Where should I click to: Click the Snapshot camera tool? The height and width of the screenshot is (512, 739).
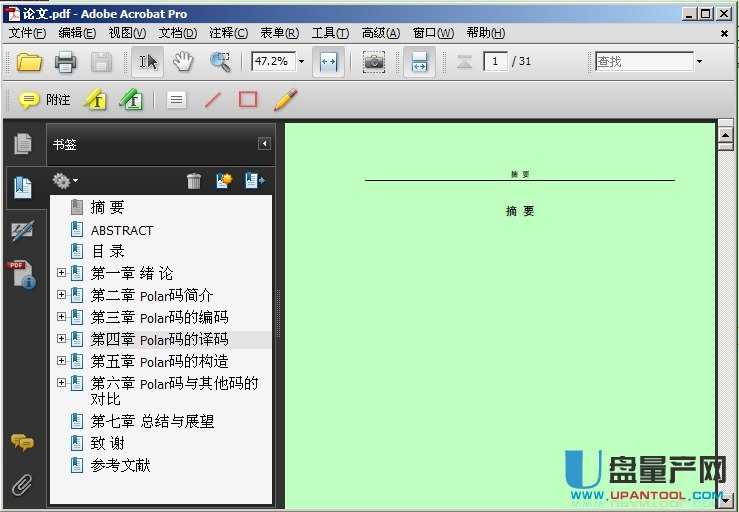click(x=374, y=62)
